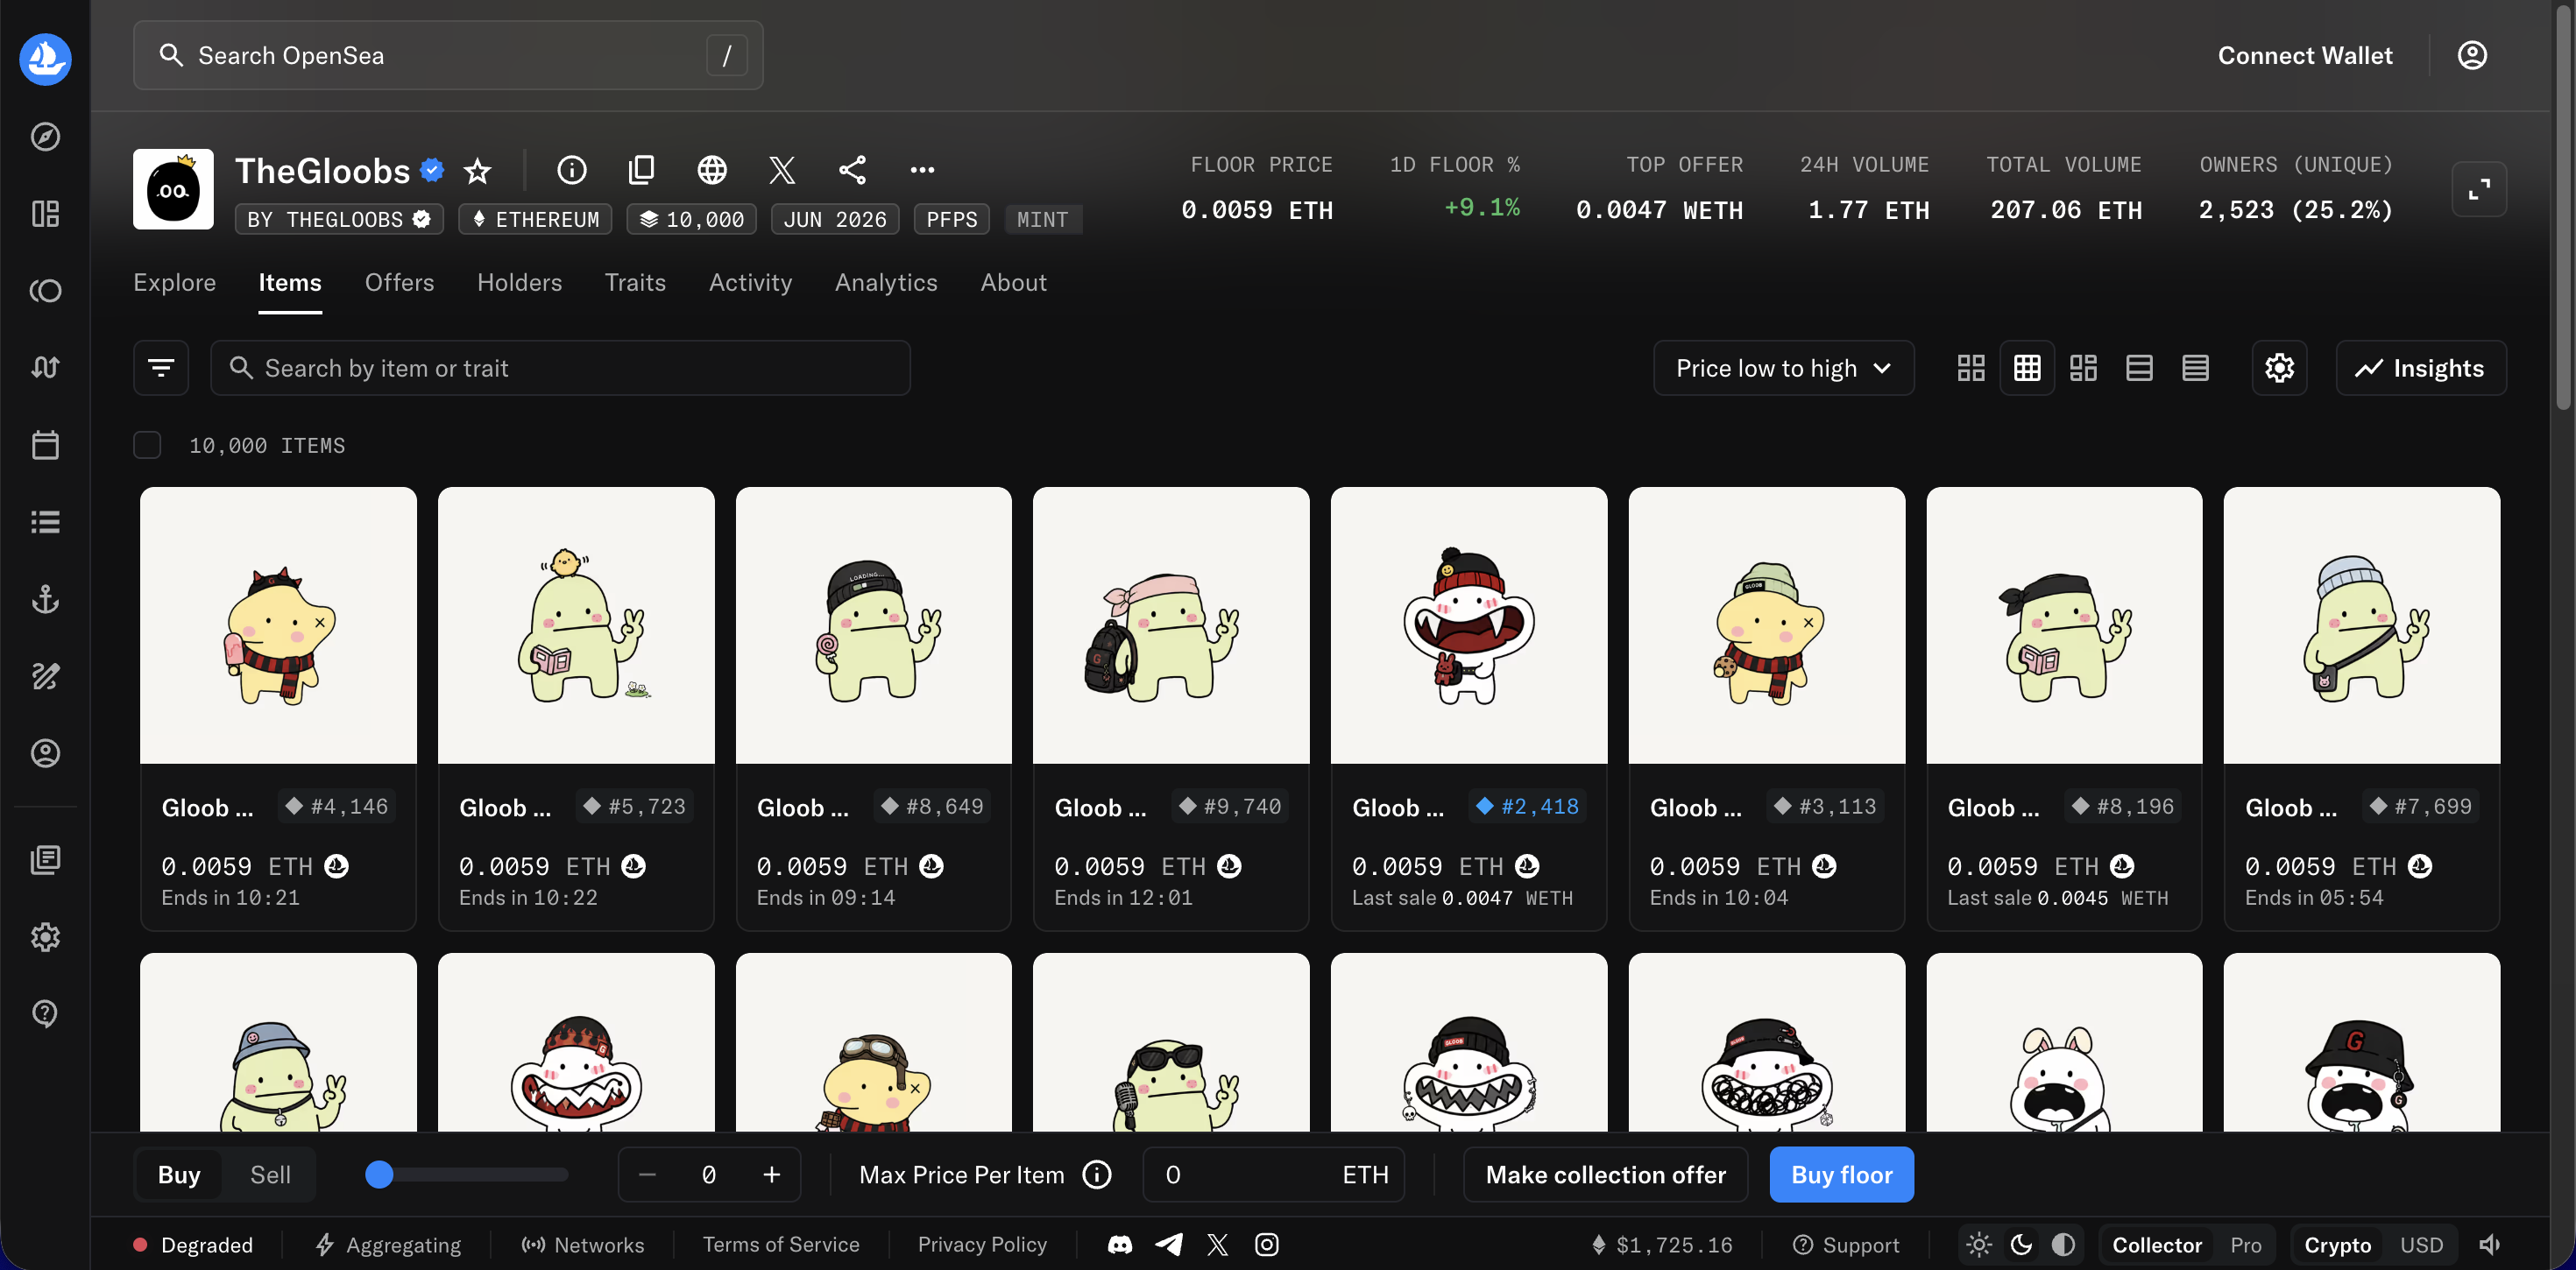Click the sweep quantity slider handle
The image size is (2576, 1270).
(x=379, y=1175)
